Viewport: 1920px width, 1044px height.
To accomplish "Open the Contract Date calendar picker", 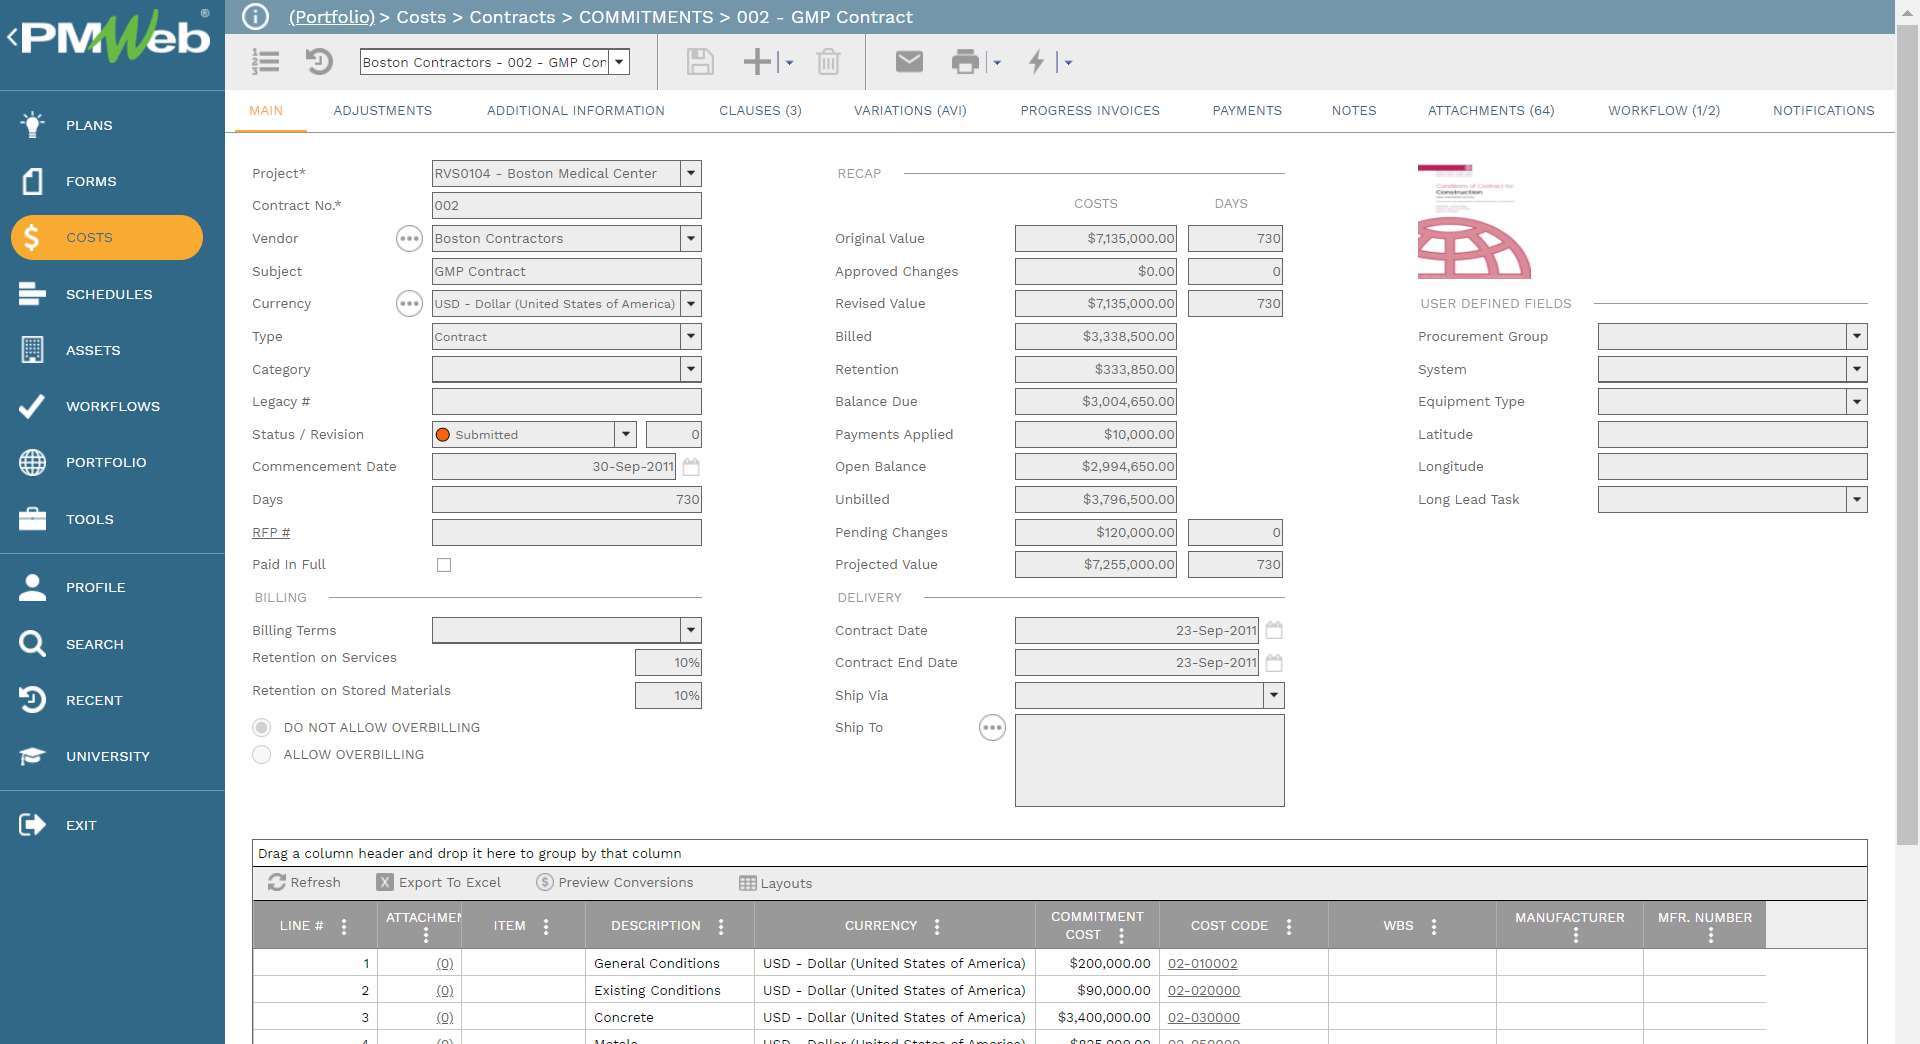I will (x=1274, y=630).
